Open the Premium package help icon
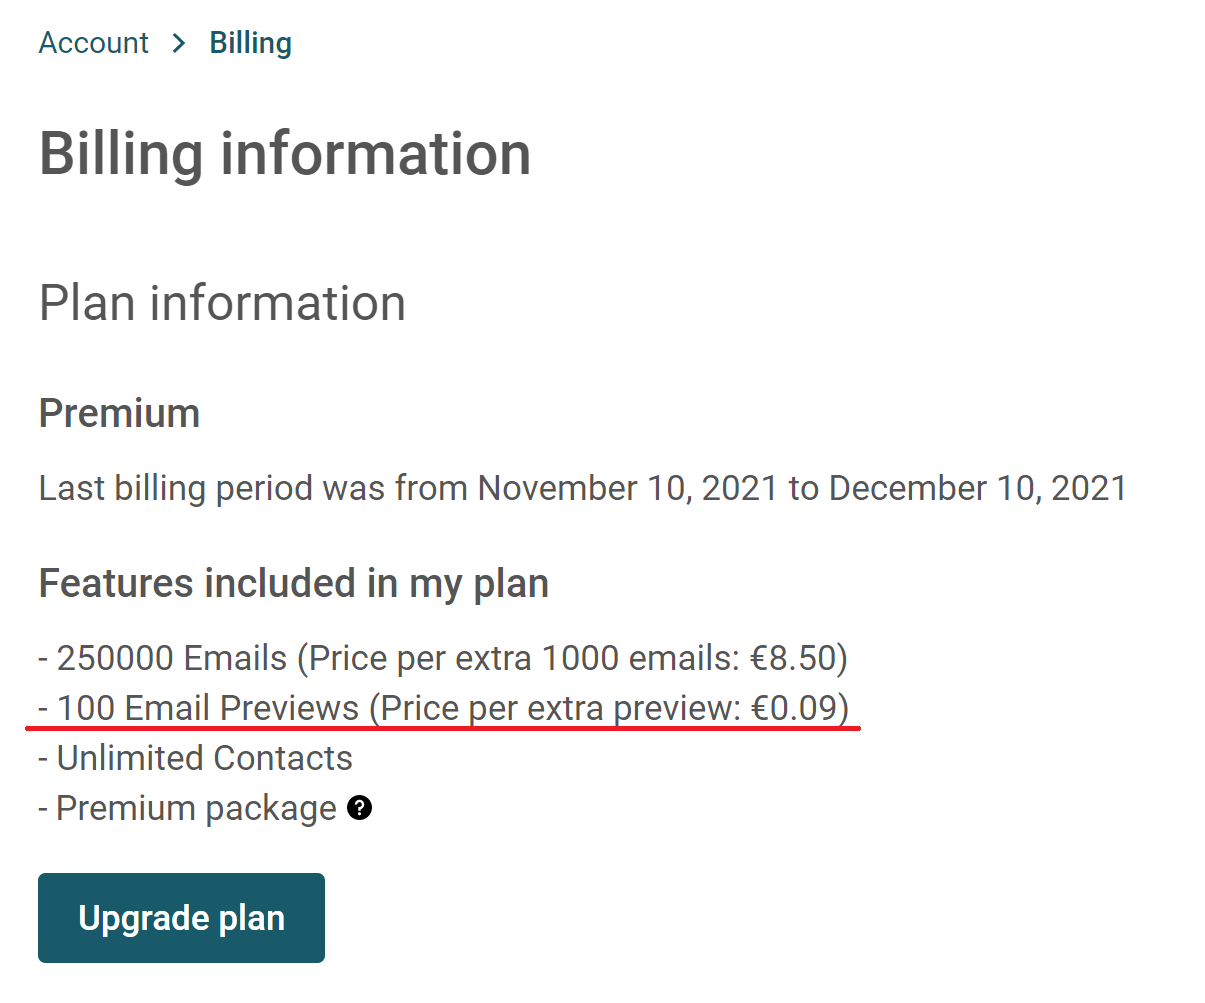Image resolution: width=1205 pixels, height=1003 pixels. [x=360, y=808]
